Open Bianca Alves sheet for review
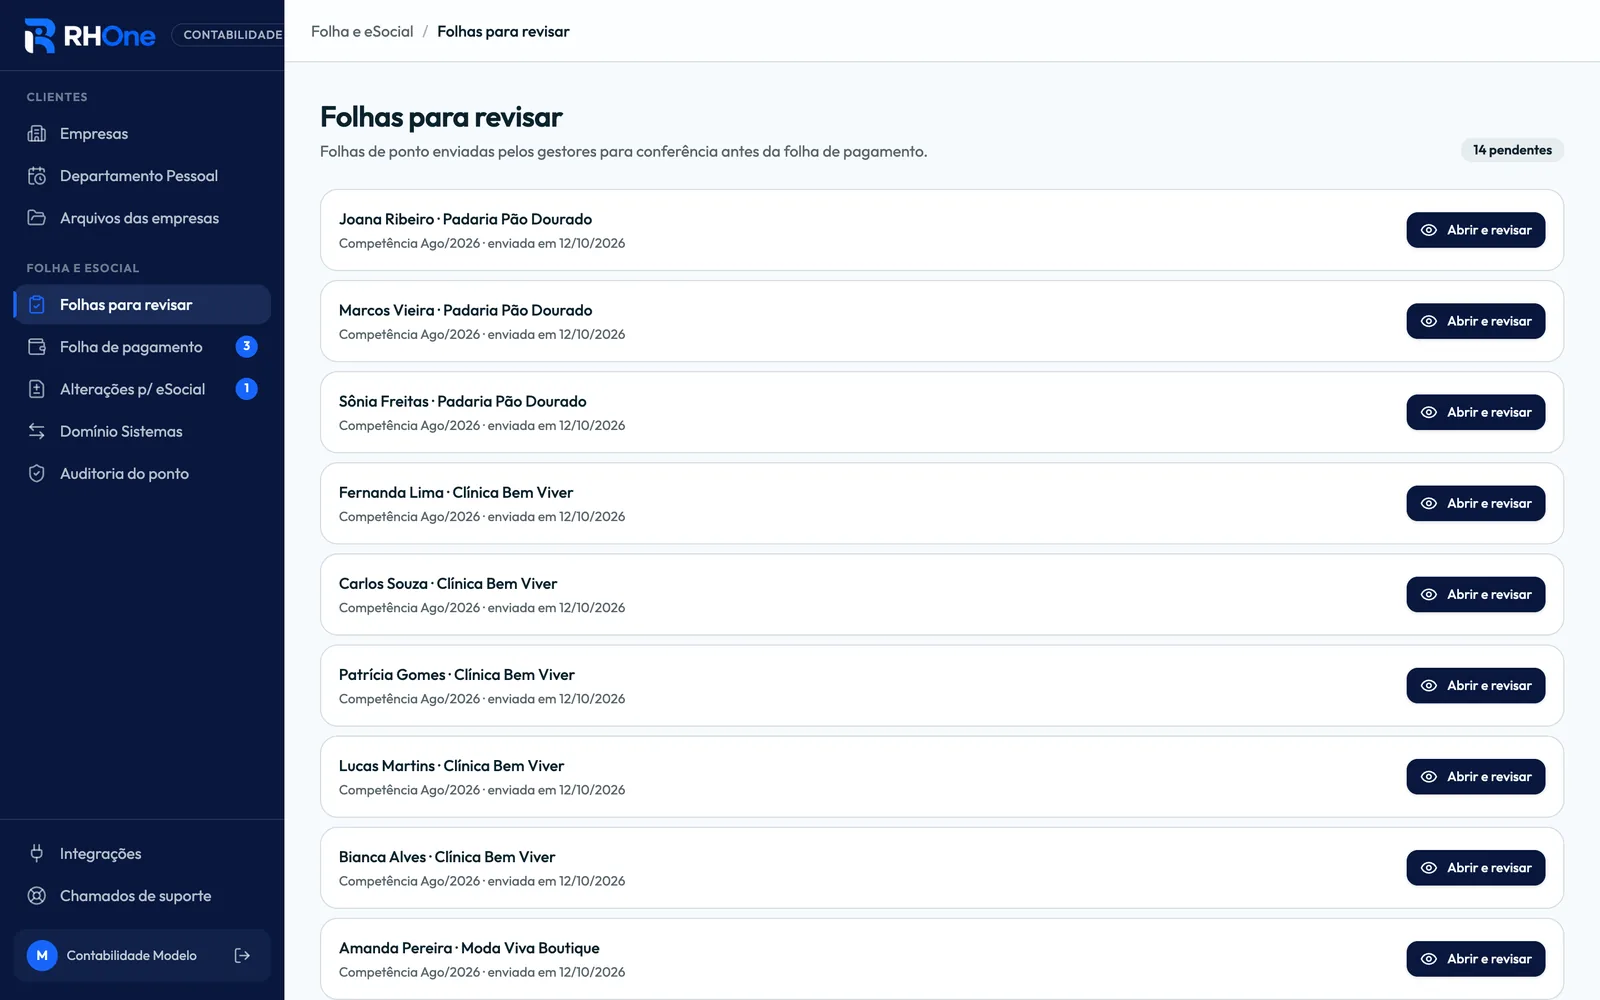The image size is (1600, 1000). click(1476, 868)
